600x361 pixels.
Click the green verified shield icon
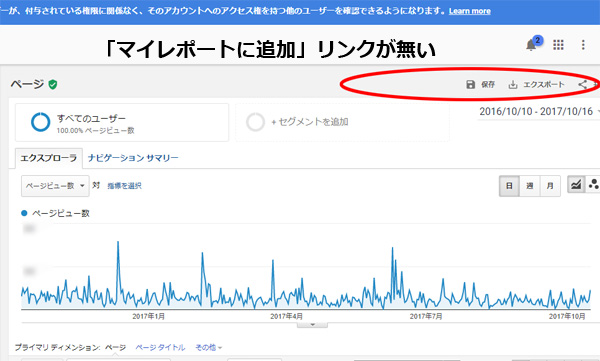53,84
